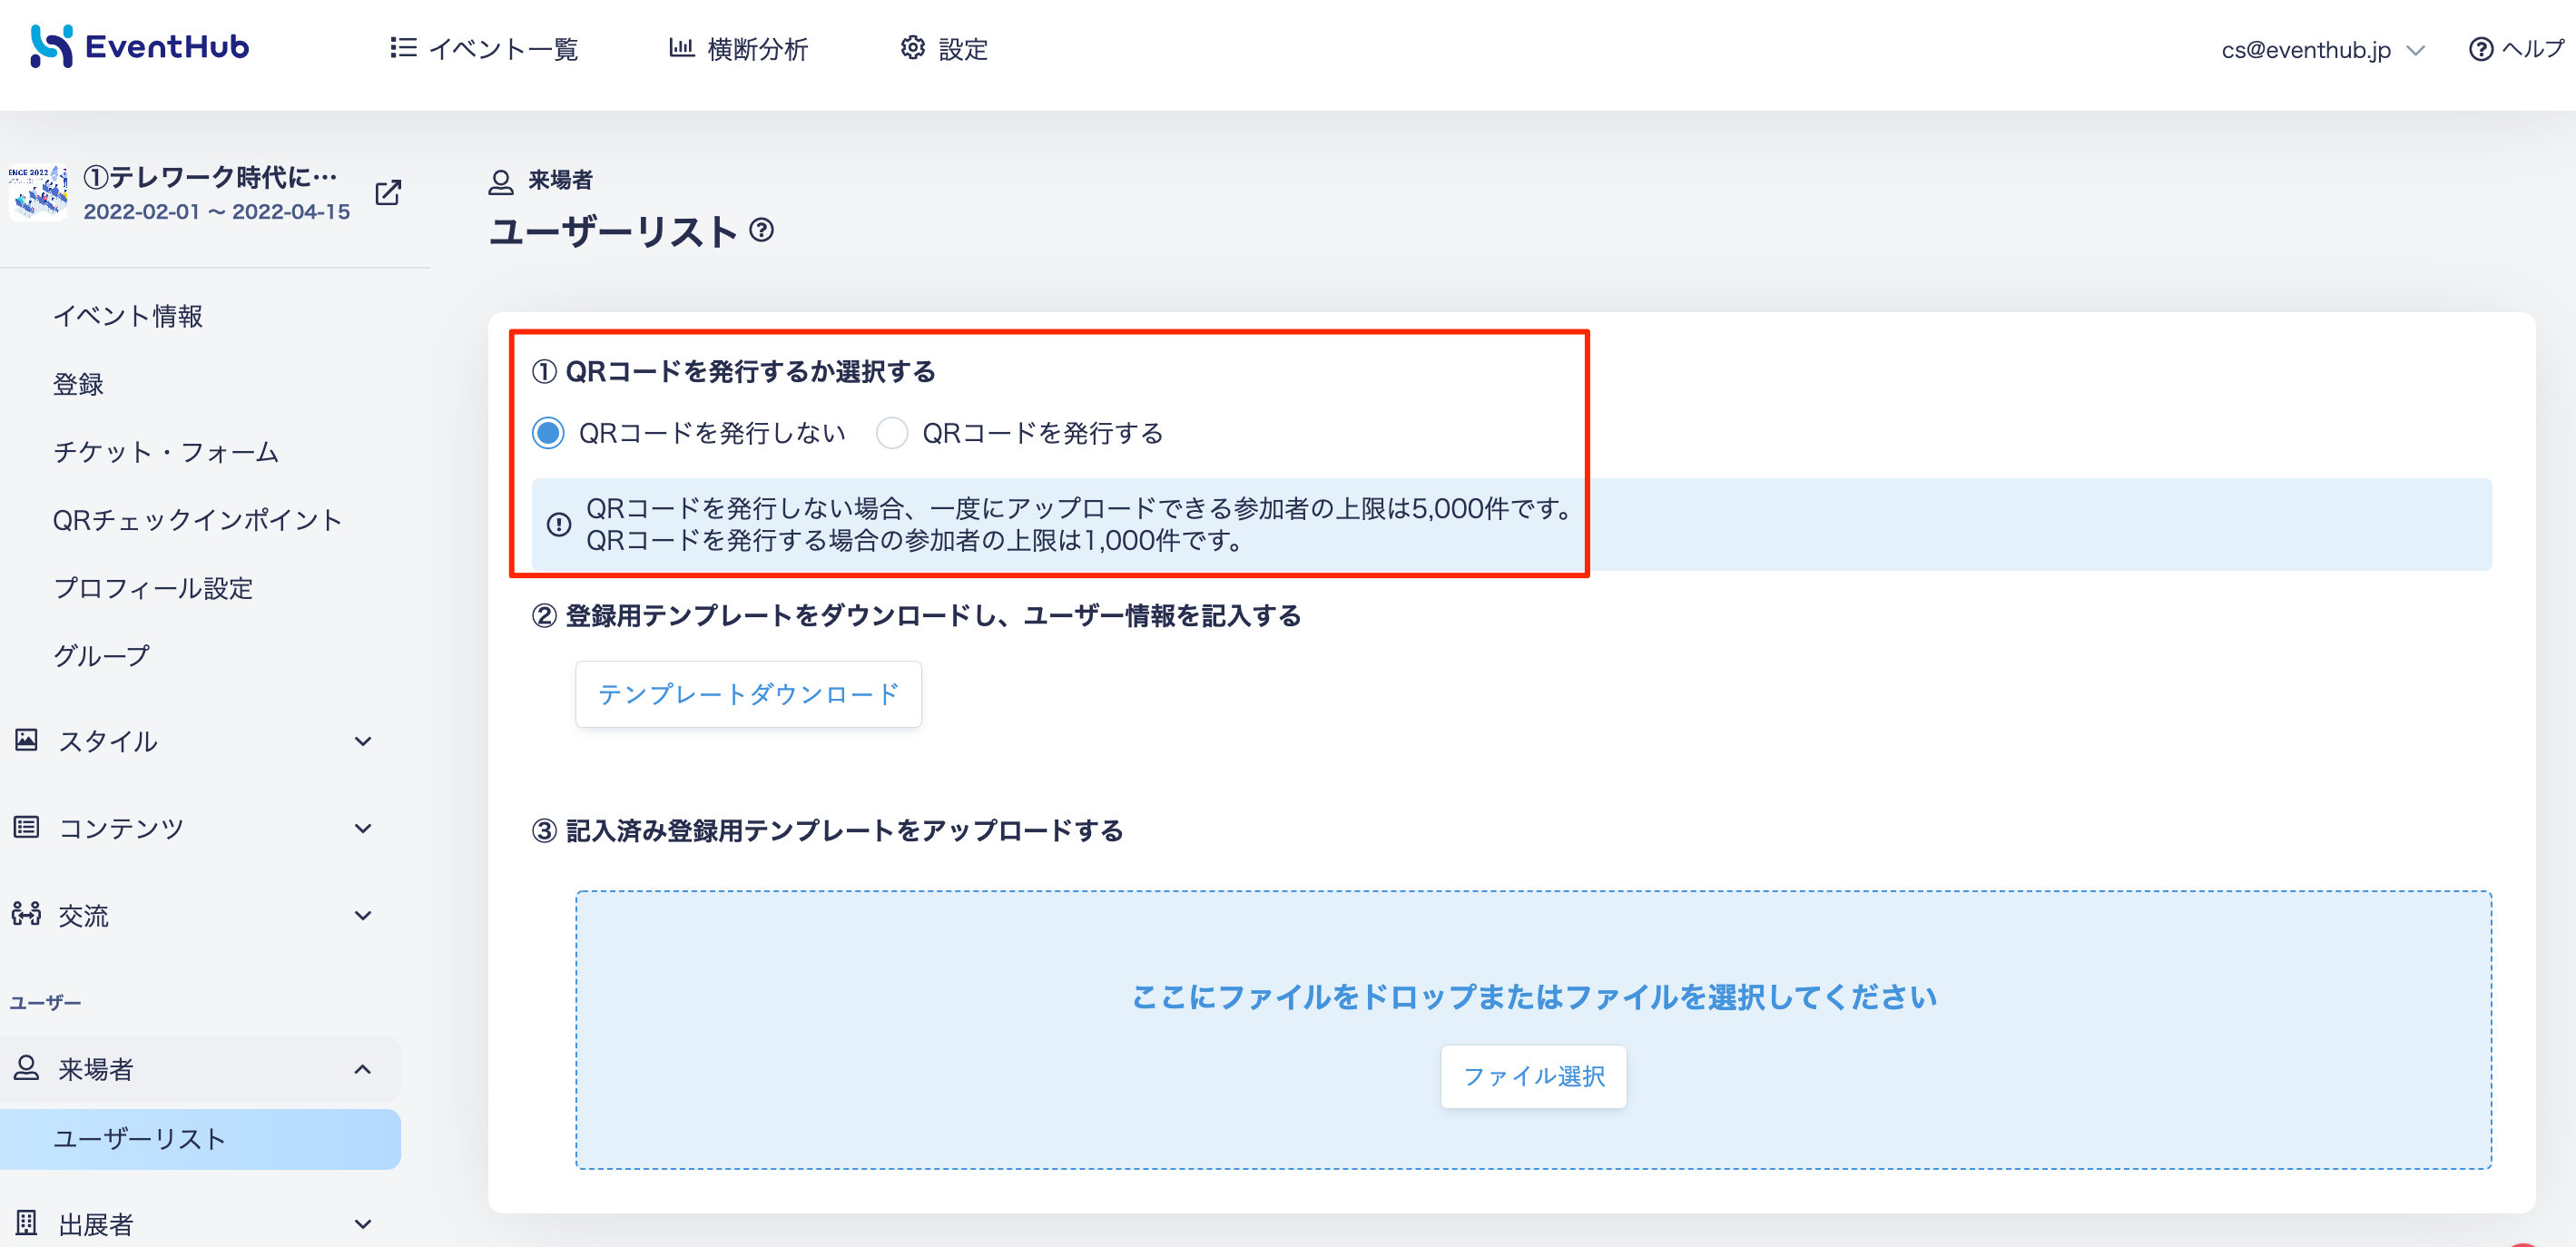The height and width of the screenshot is (1247, 2576).
Task: Click the ファイル選択 button
Action: coord(1533,1076)
